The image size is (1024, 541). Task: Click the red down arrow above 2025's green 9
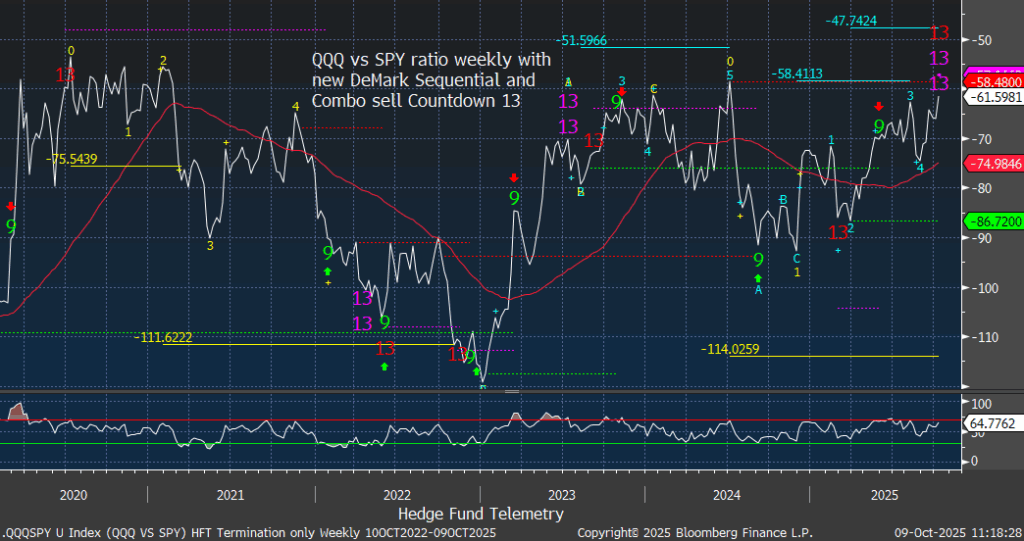pos(879,106)
